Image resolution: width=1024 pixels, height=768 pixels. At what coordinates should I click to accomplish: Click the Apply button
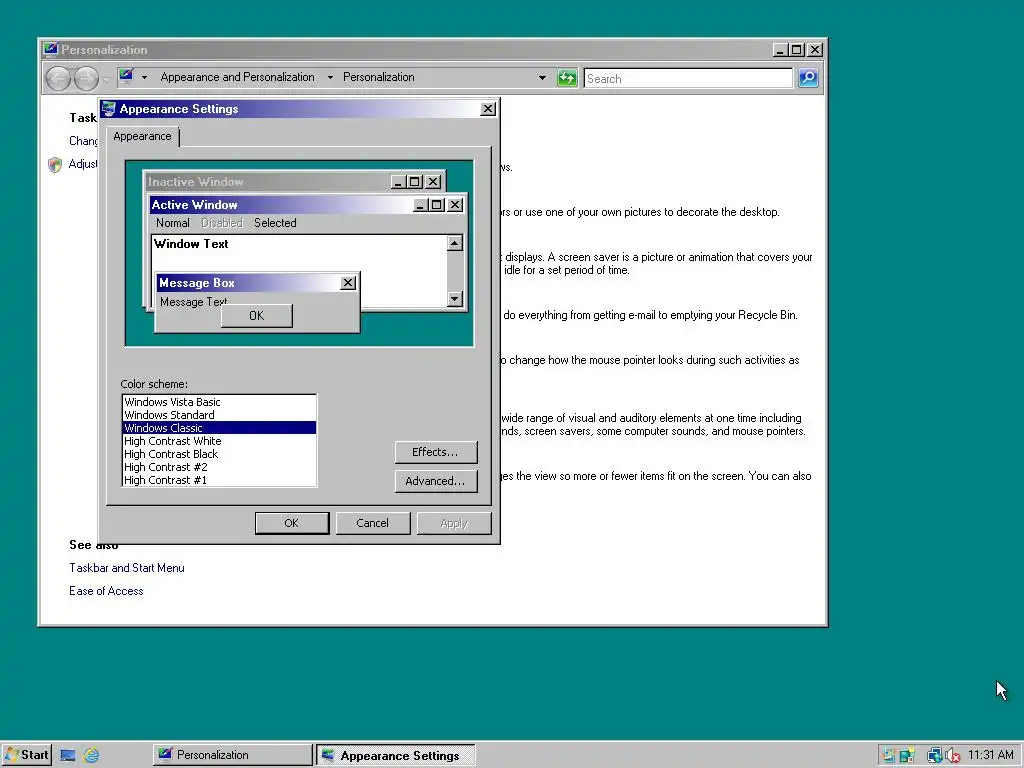click(454, 523)
